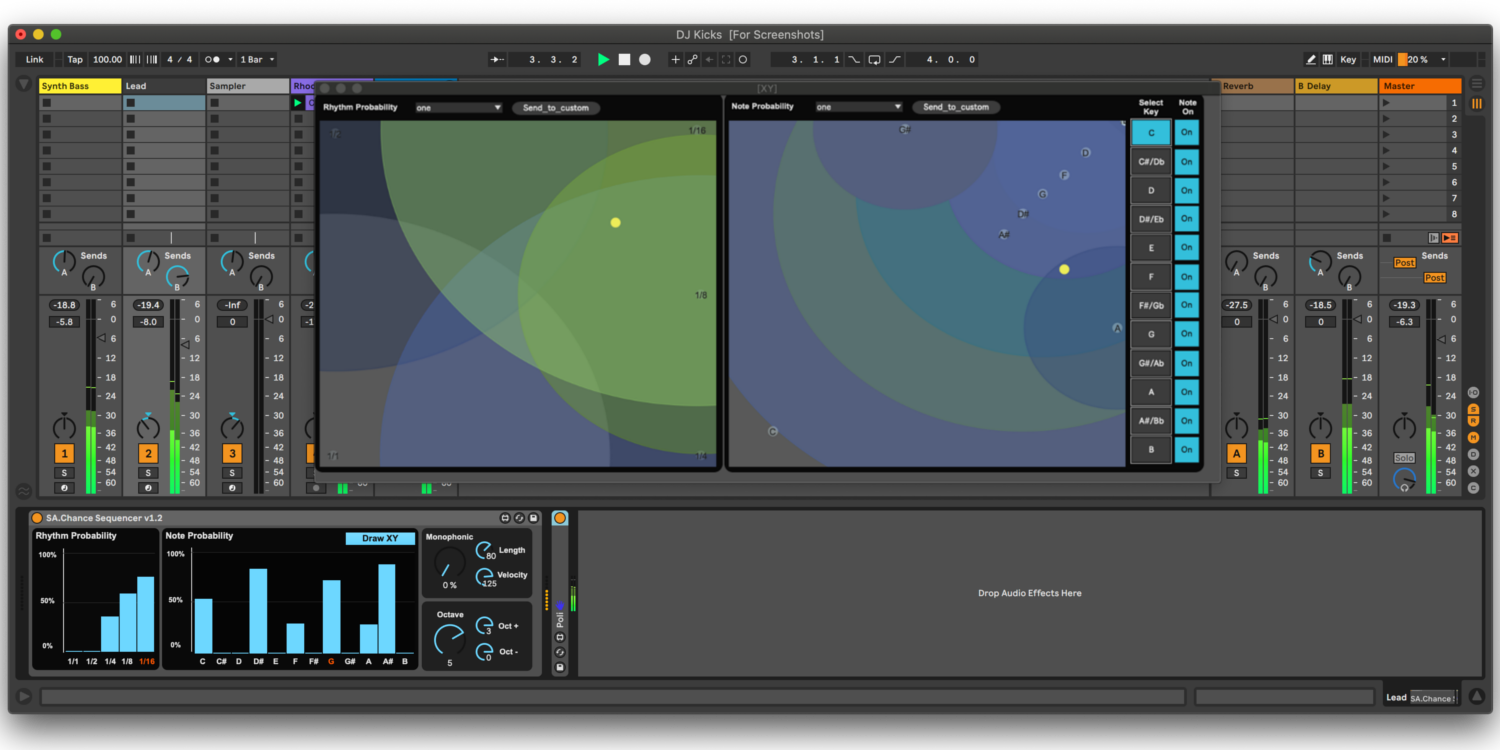
Task: Click the Show/Hide Parameters icon on SA.Chance Sequencer
Action: point(505,518)
